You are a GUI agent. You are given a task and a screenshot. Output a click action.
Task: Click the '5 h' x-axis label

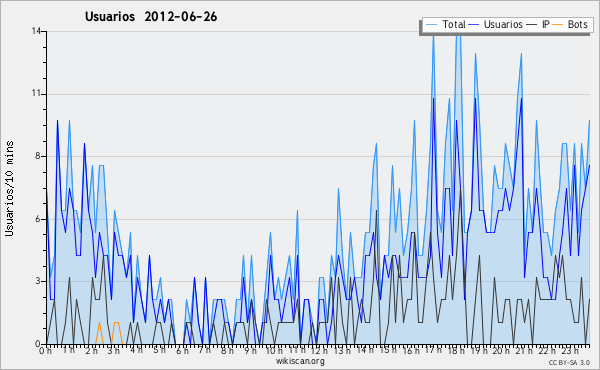click(x=159, y=350)
